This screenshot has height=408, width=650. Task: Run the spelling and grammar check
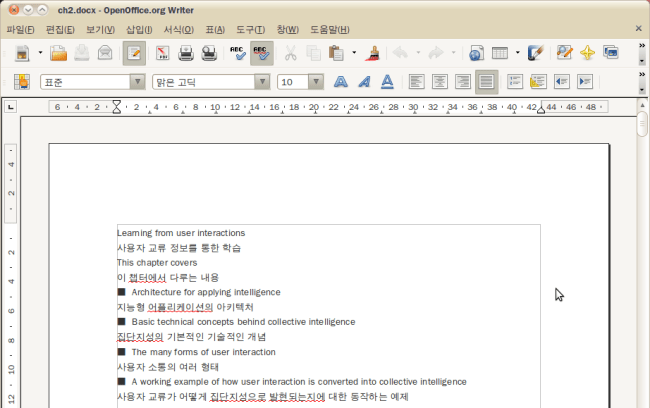point(238,53)
